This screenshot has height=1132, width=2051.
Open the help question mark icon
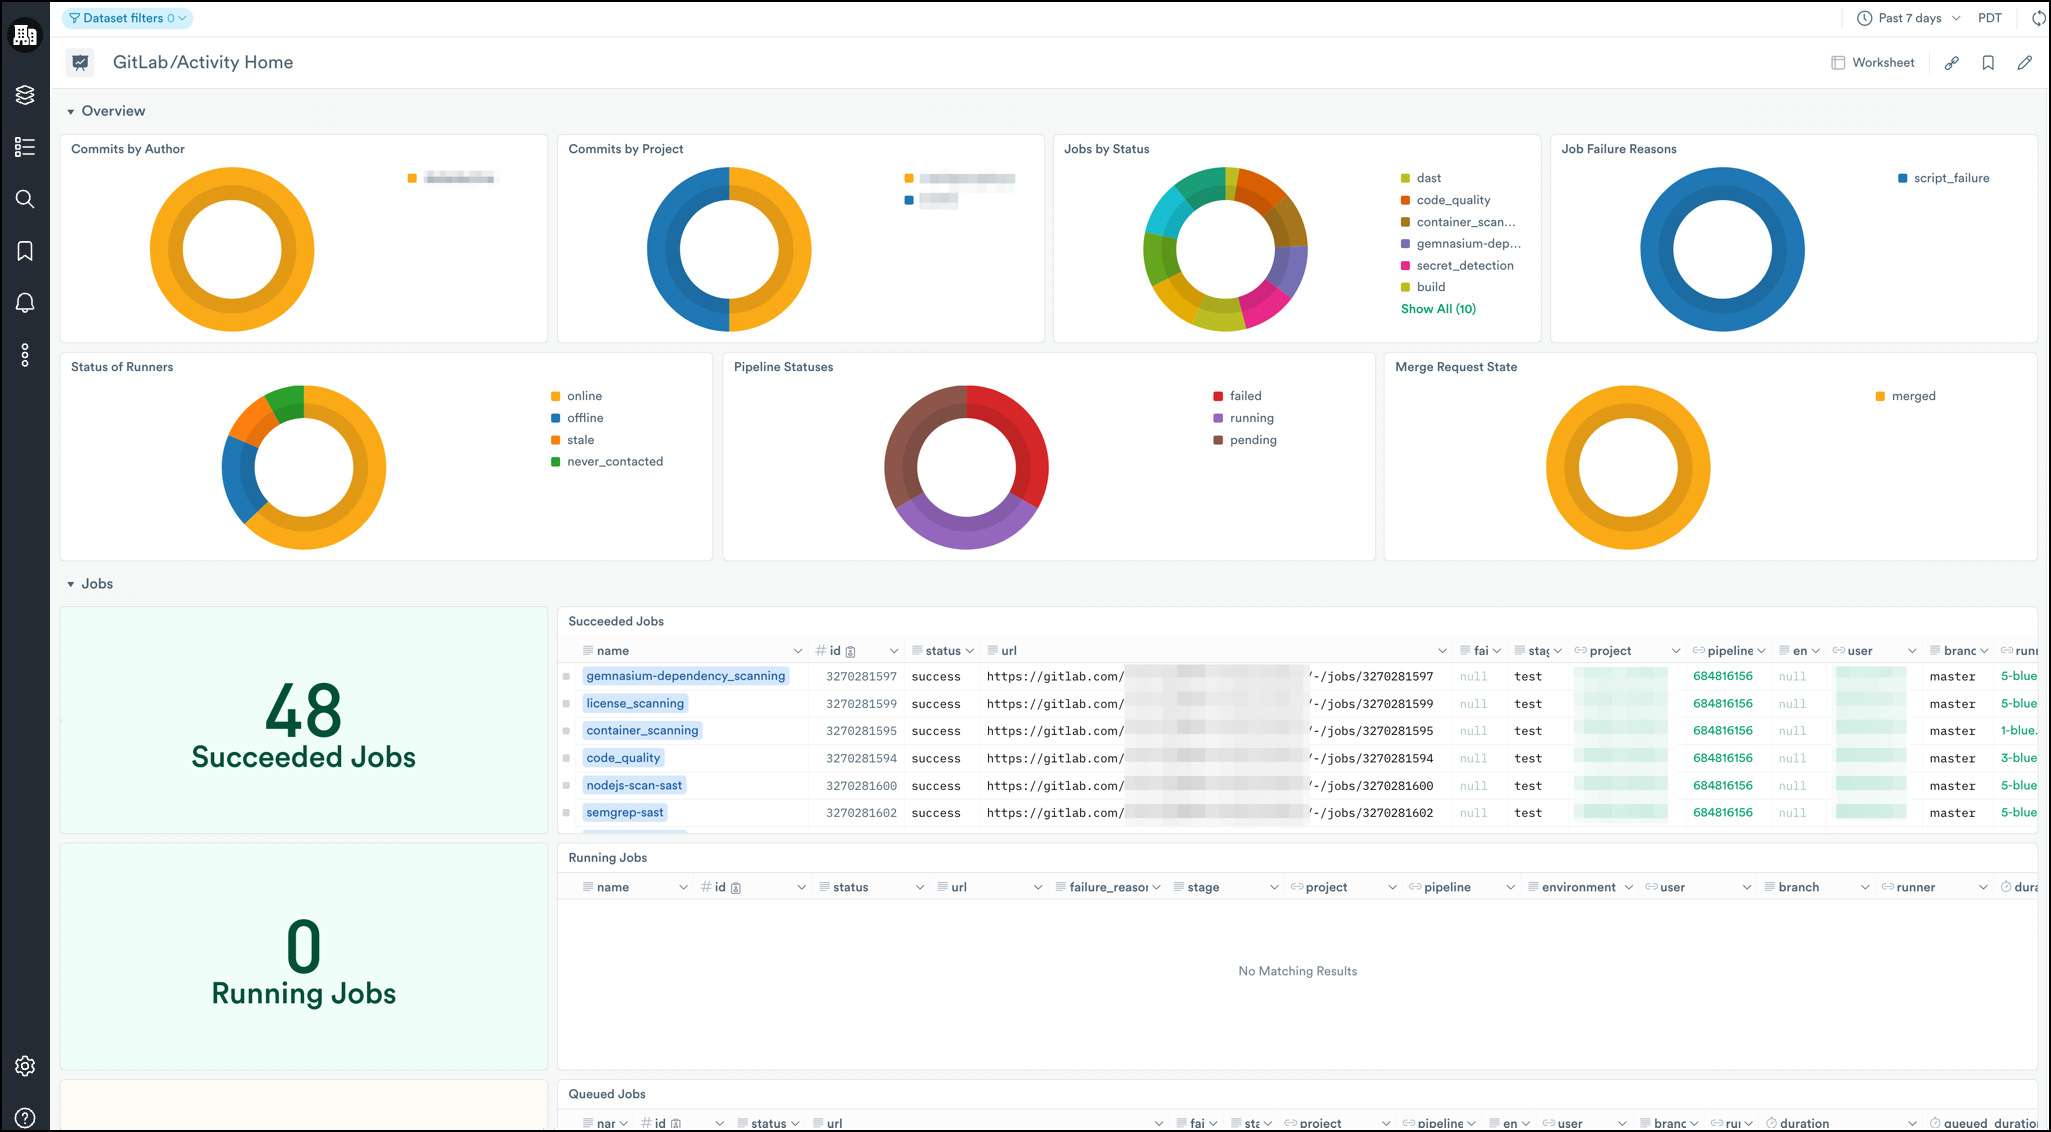(x=25, y=1117)
